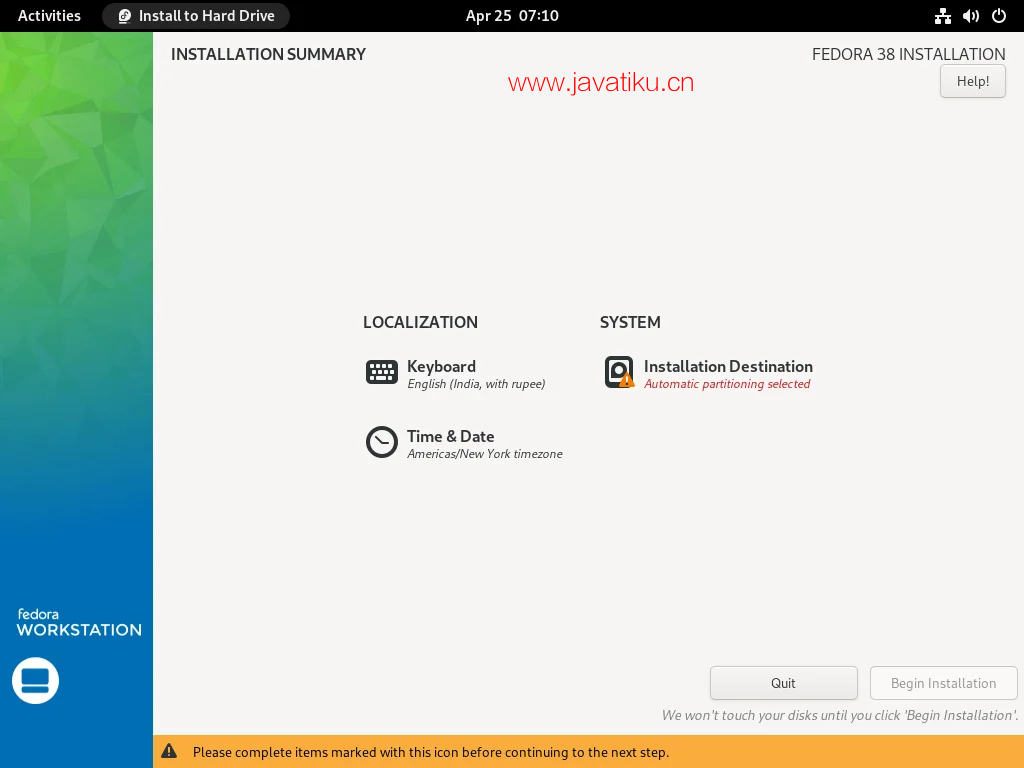Click the Begin Installation button
Viewport: 1024px width, 768px height.
pyautogui.click(x=944, y=683)
